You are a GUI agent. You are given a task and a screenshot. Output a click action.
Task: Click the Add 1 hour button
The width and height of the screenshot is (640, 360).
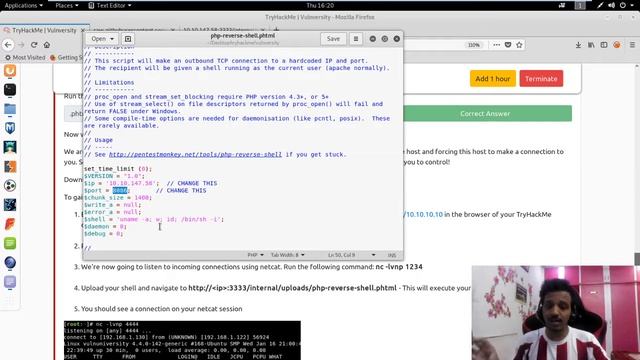493,79
